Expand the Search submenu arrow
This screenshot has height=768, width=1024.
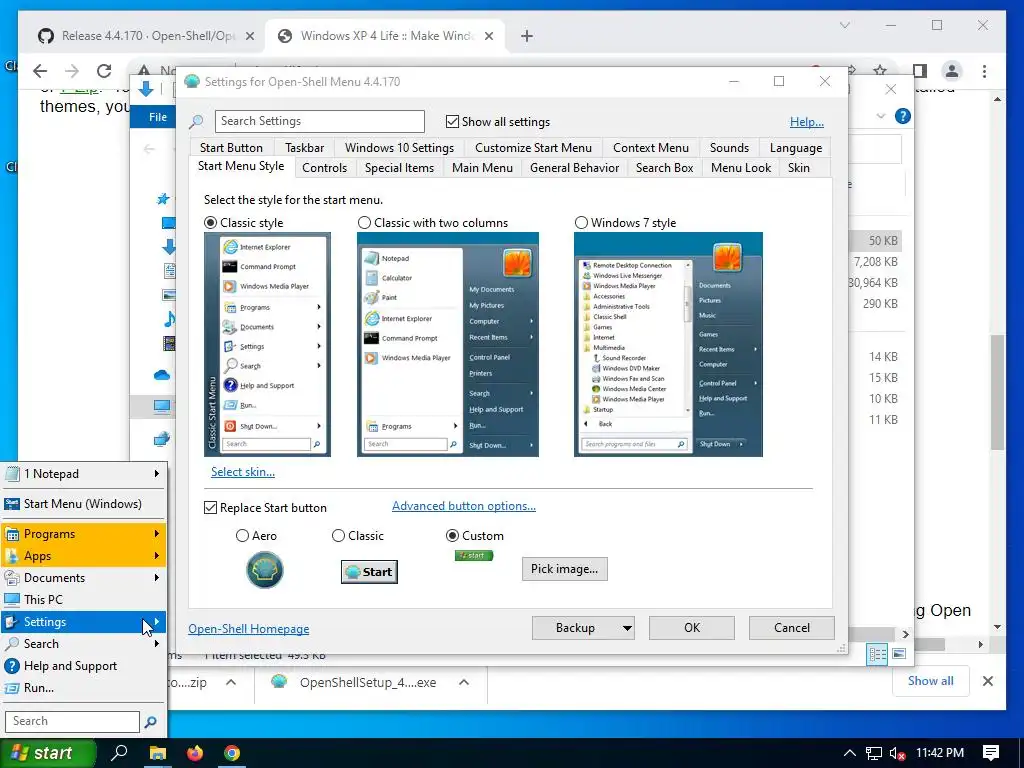tap(157, 643)
